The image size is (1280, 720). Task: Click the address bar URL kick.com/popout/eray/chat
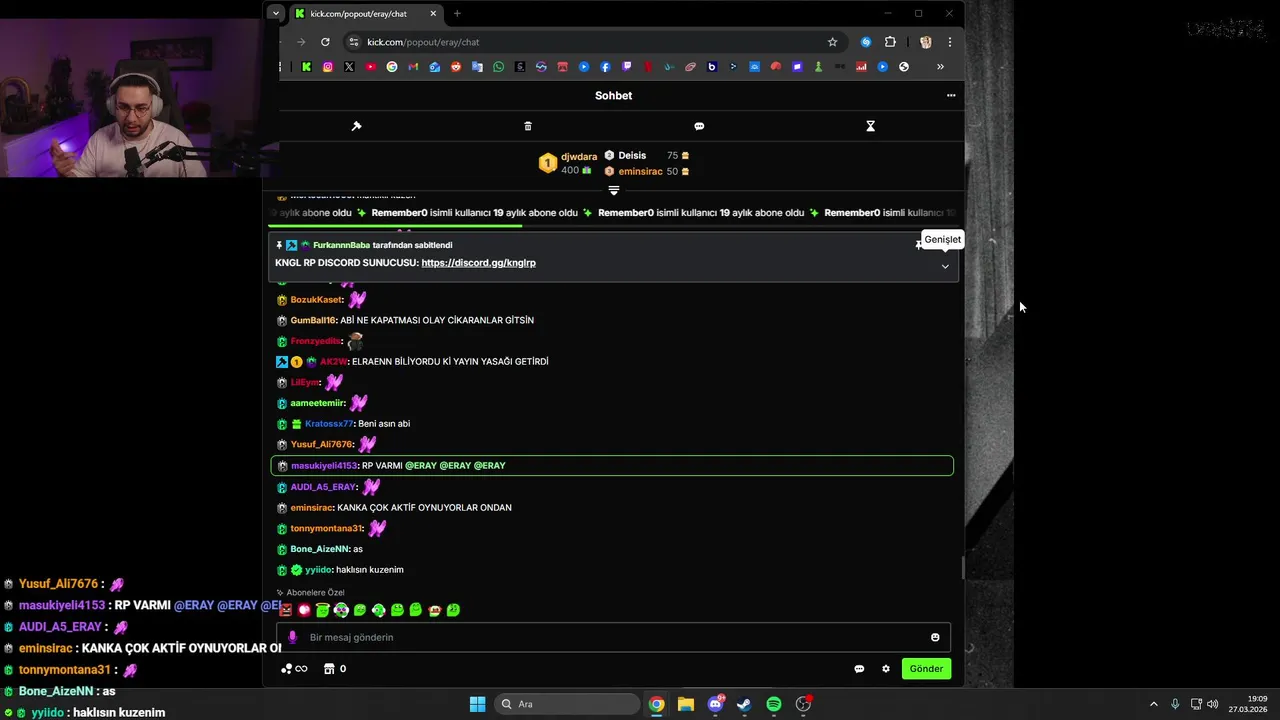coord(423,42)
